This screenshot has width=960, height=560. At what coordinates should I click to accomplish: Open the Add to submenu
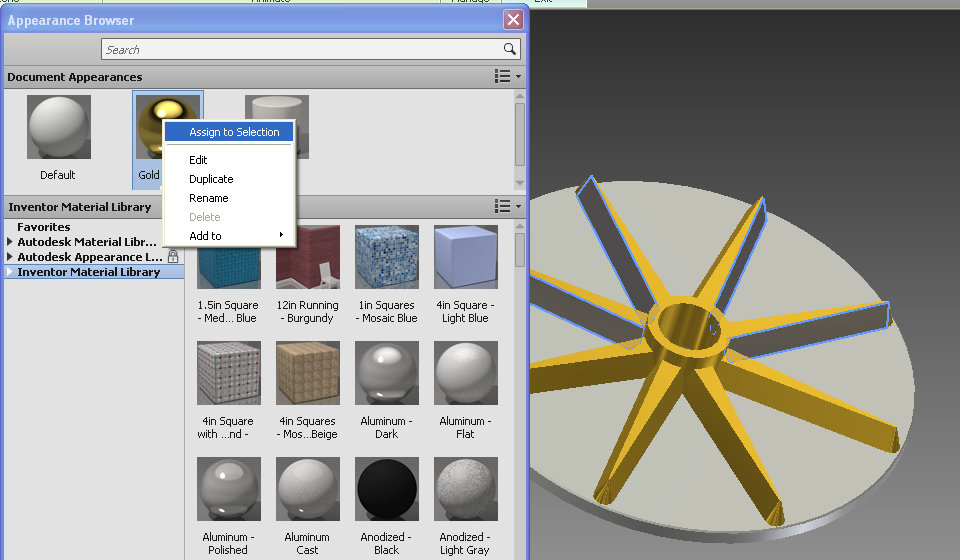coord(229,236)
